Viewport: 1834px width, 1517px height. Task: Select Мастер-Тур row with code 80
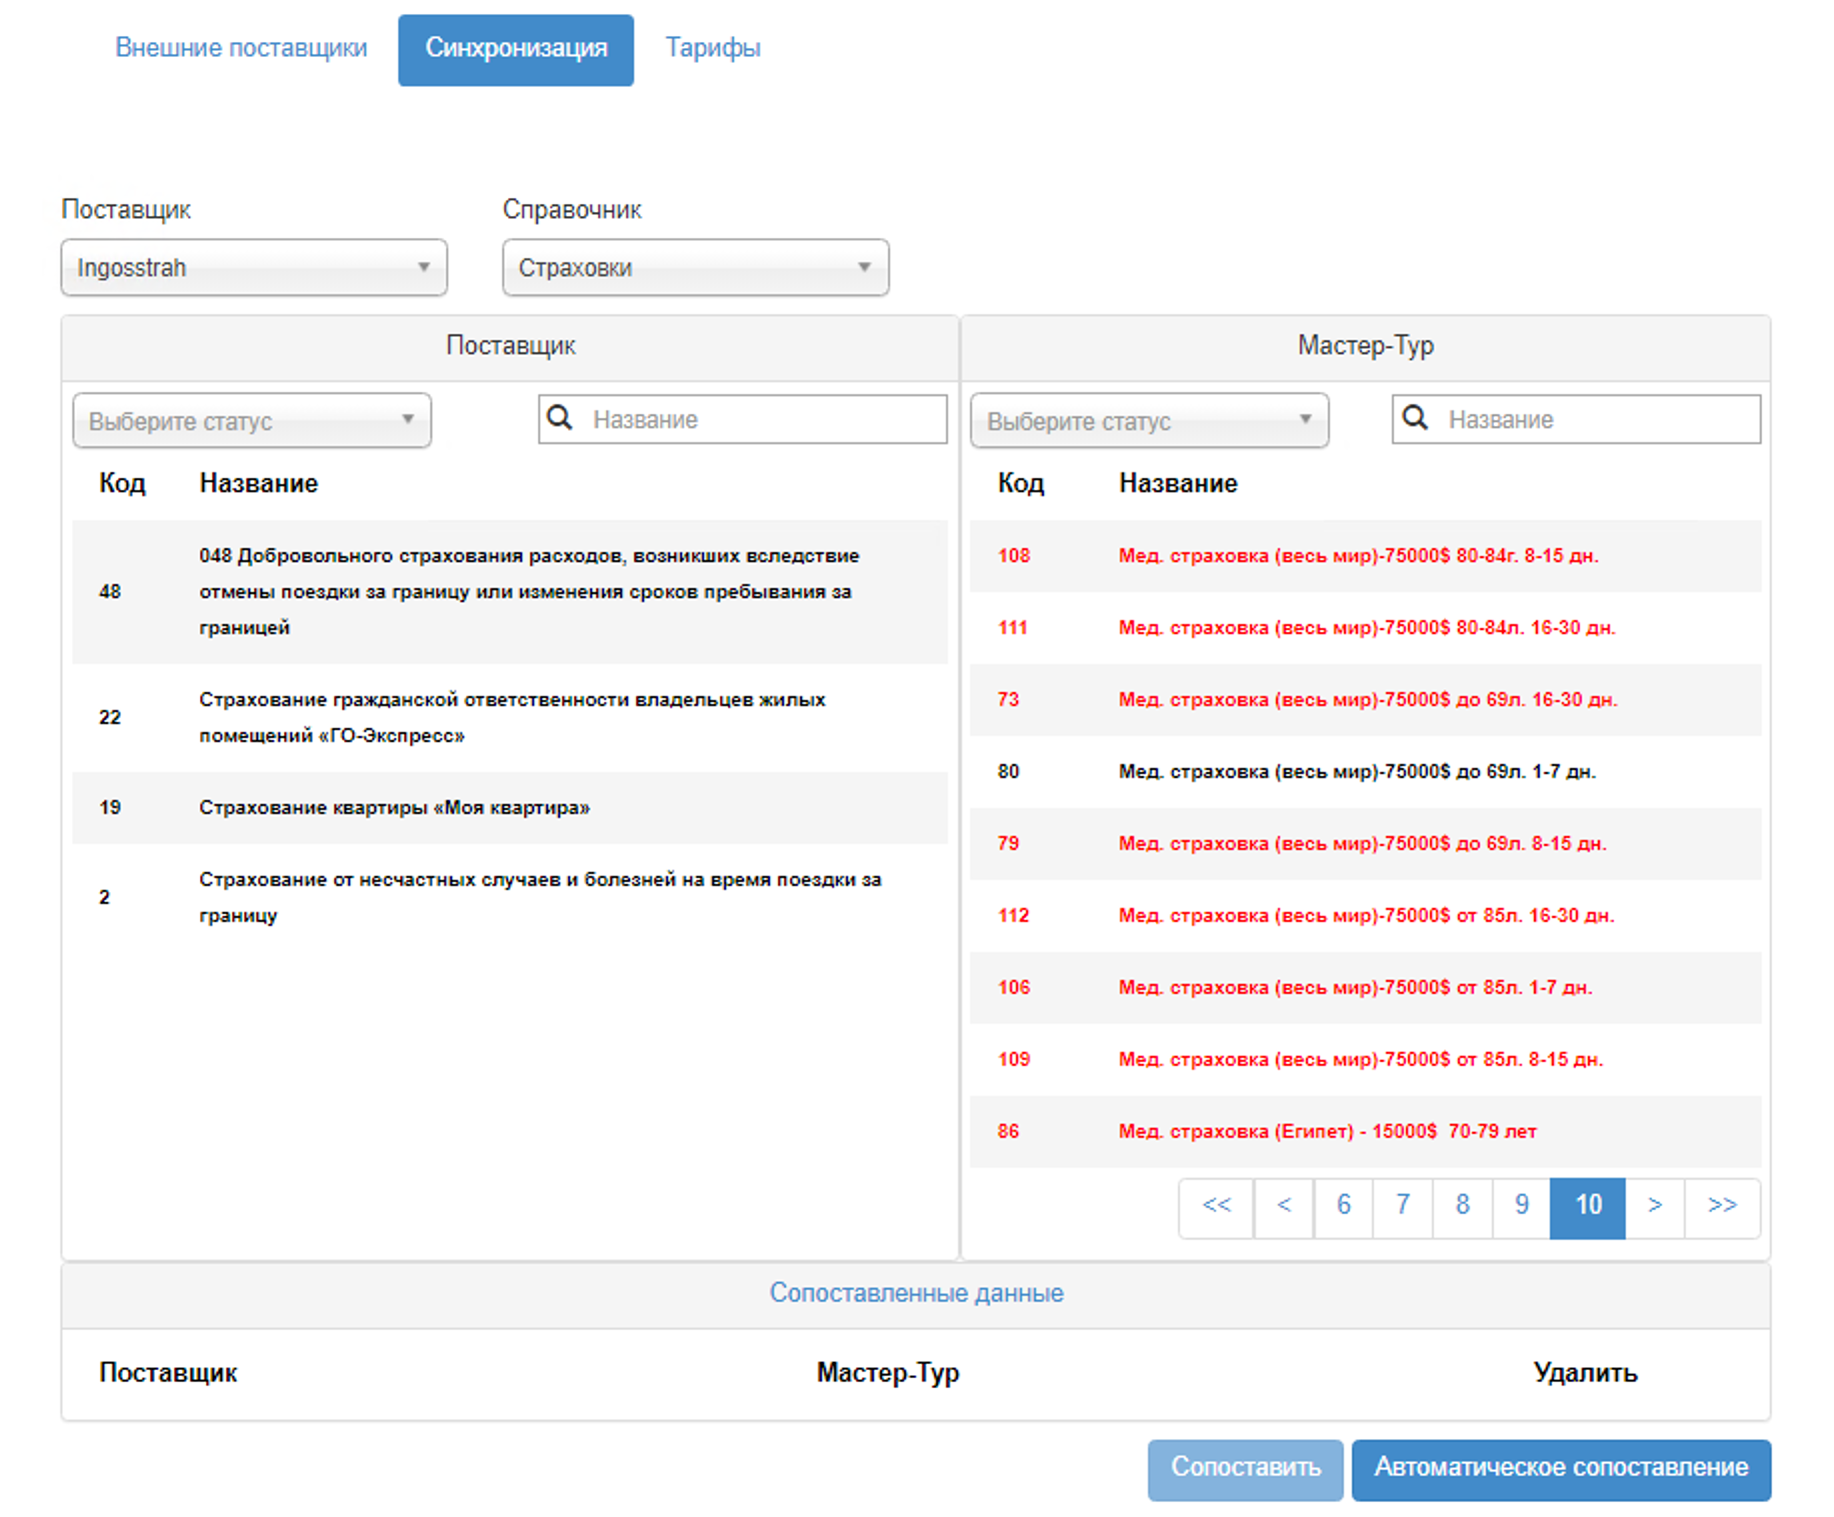[1356, 772]
